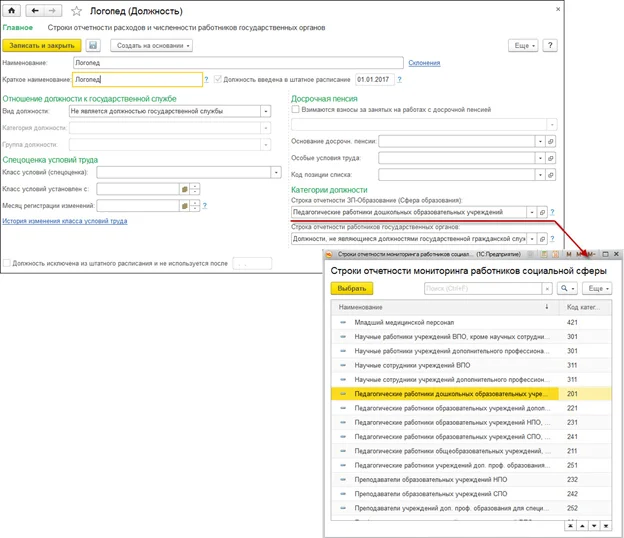Move down one row arrow in popup
The image size is (624, 538).
tap(594, 526)
